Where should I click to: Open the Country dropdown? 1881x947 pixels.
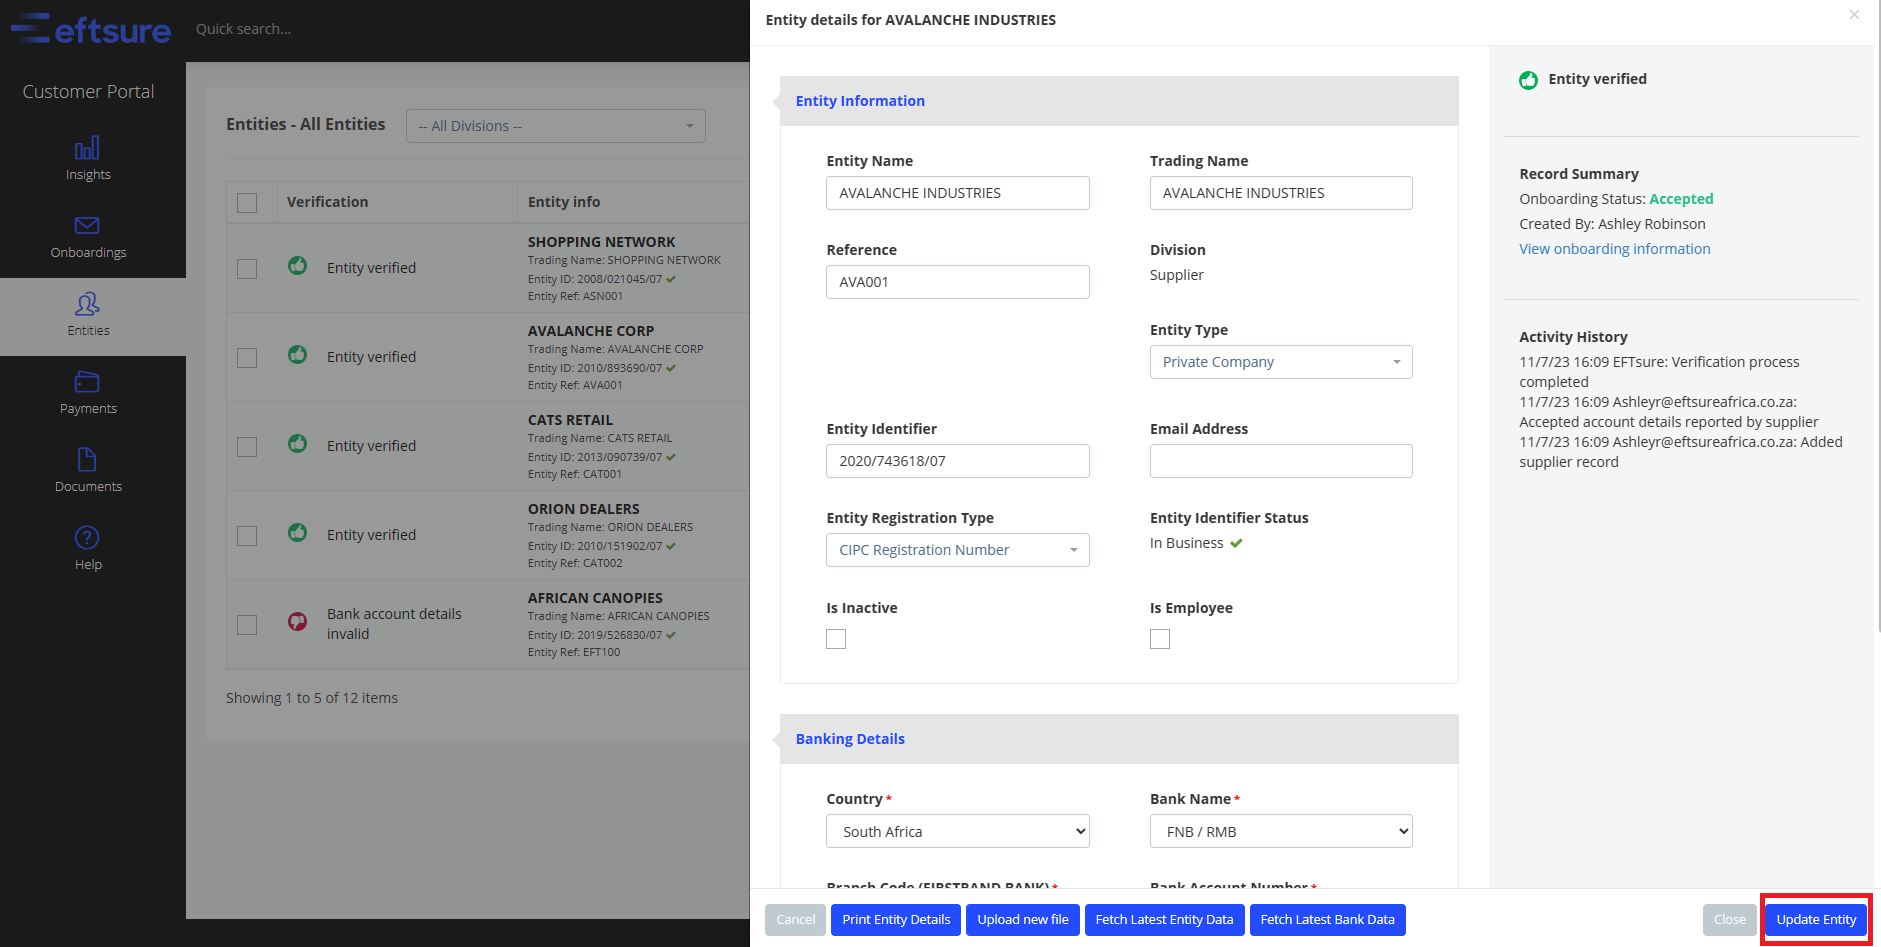[958, 831]
